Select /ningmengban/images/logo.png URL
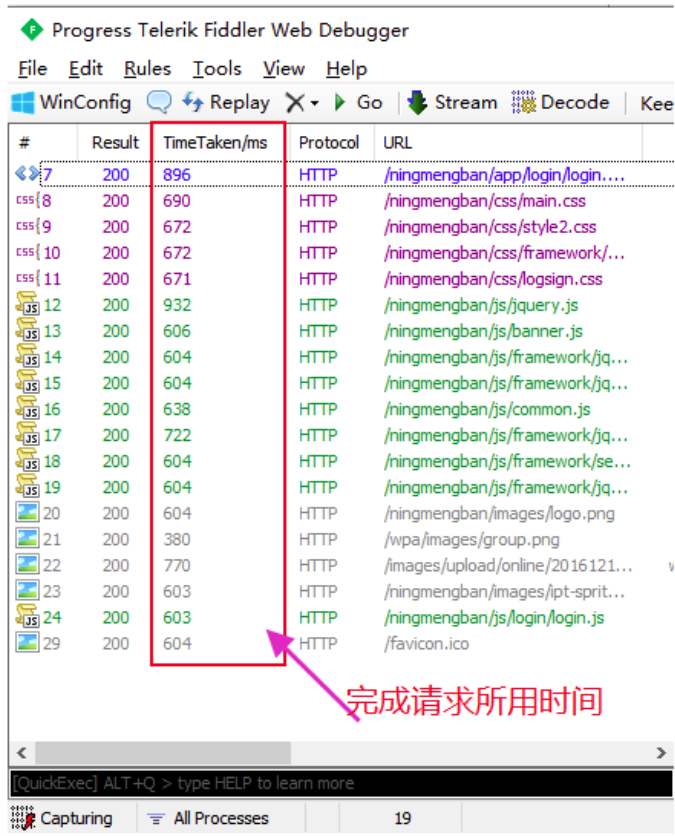675x836 pixels. 500,513
